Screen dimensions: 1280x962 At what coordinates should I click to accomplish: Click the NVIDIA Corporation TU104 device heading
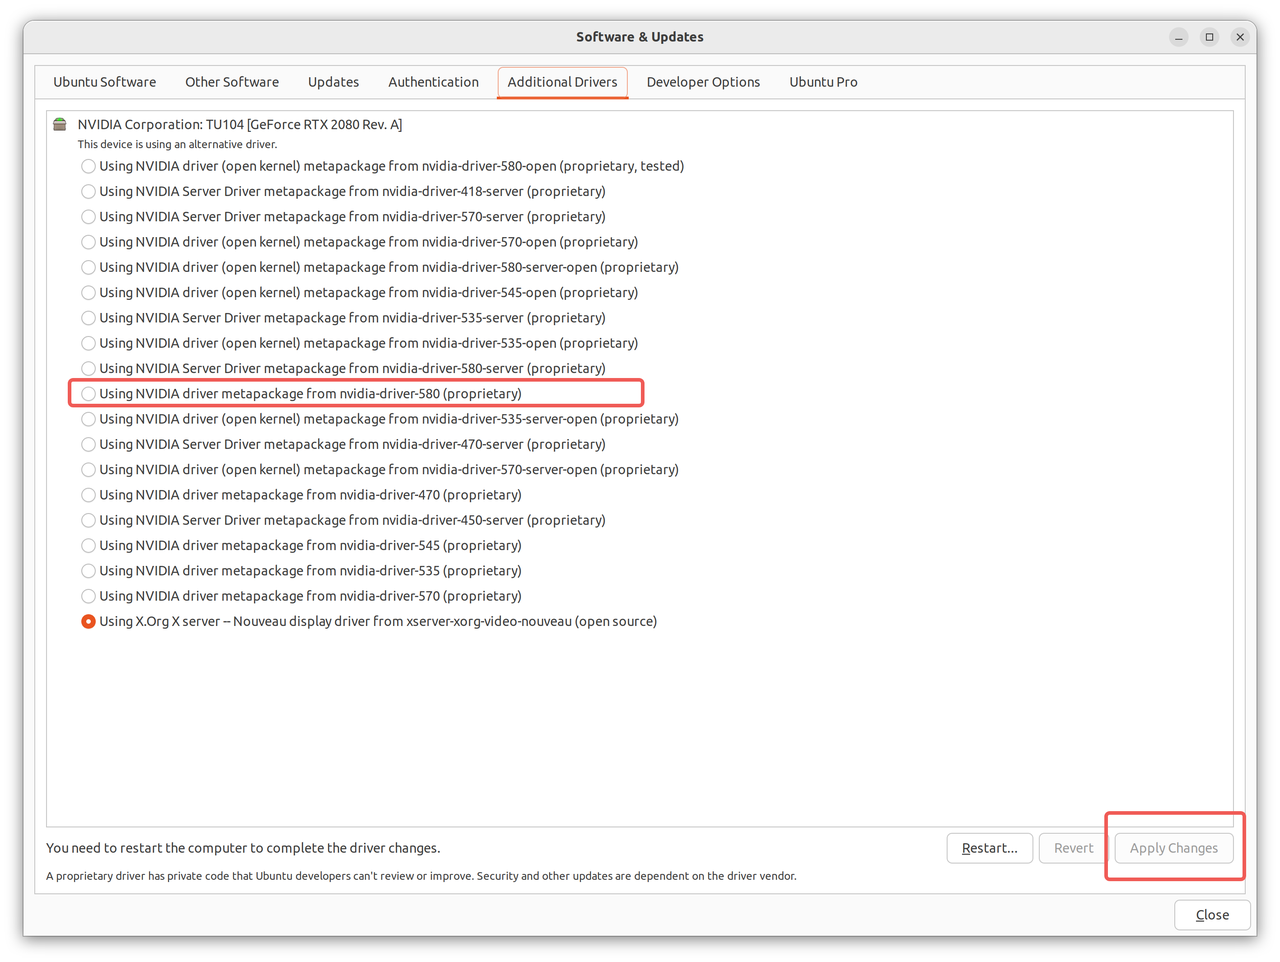[240, 124]
